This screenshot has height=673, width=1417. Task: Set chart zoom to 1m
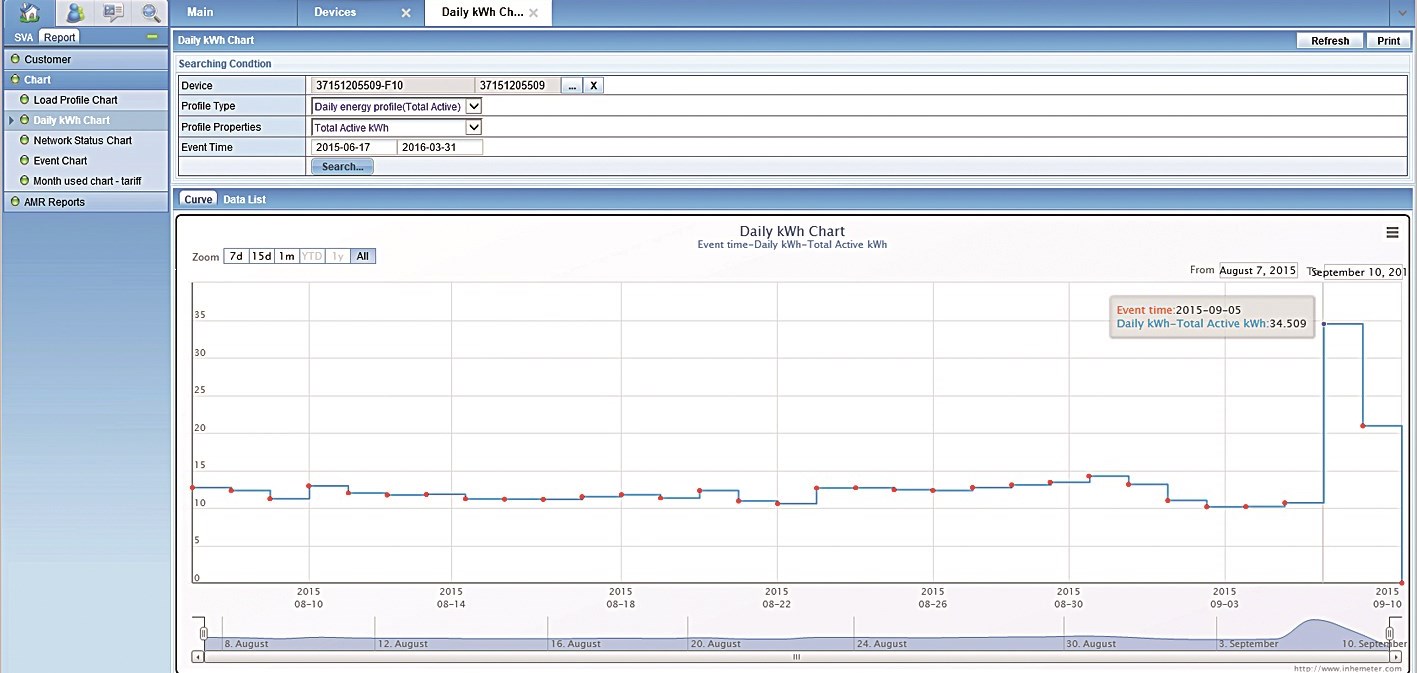(x=287, y=256)
